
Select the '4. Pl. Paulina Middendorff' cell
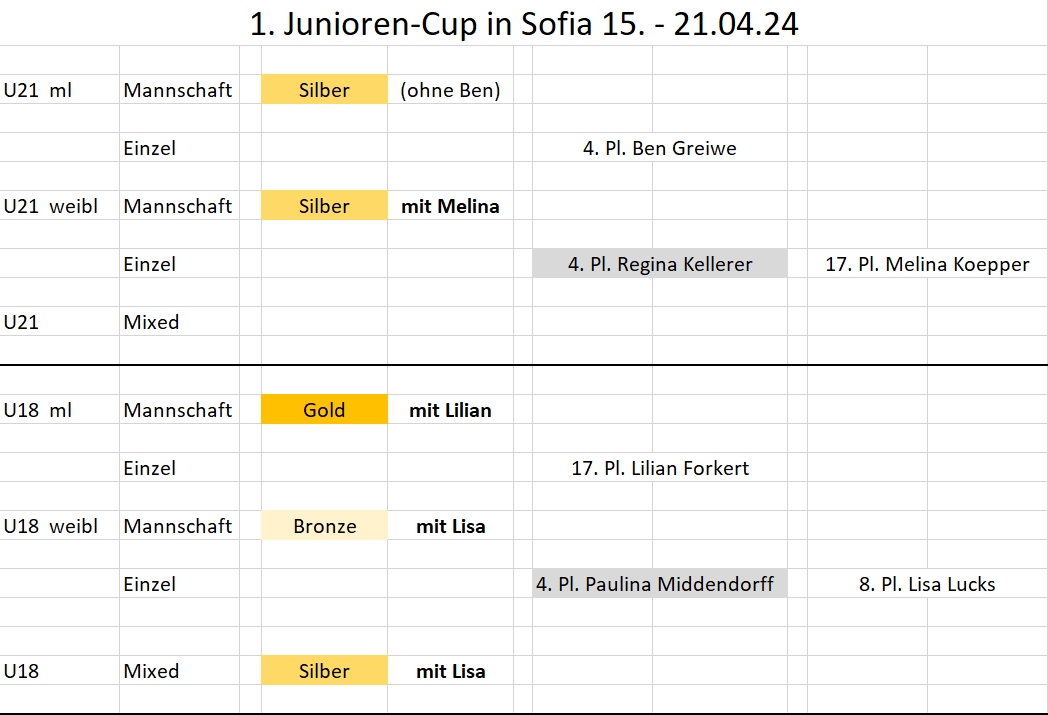click(659, 584)
